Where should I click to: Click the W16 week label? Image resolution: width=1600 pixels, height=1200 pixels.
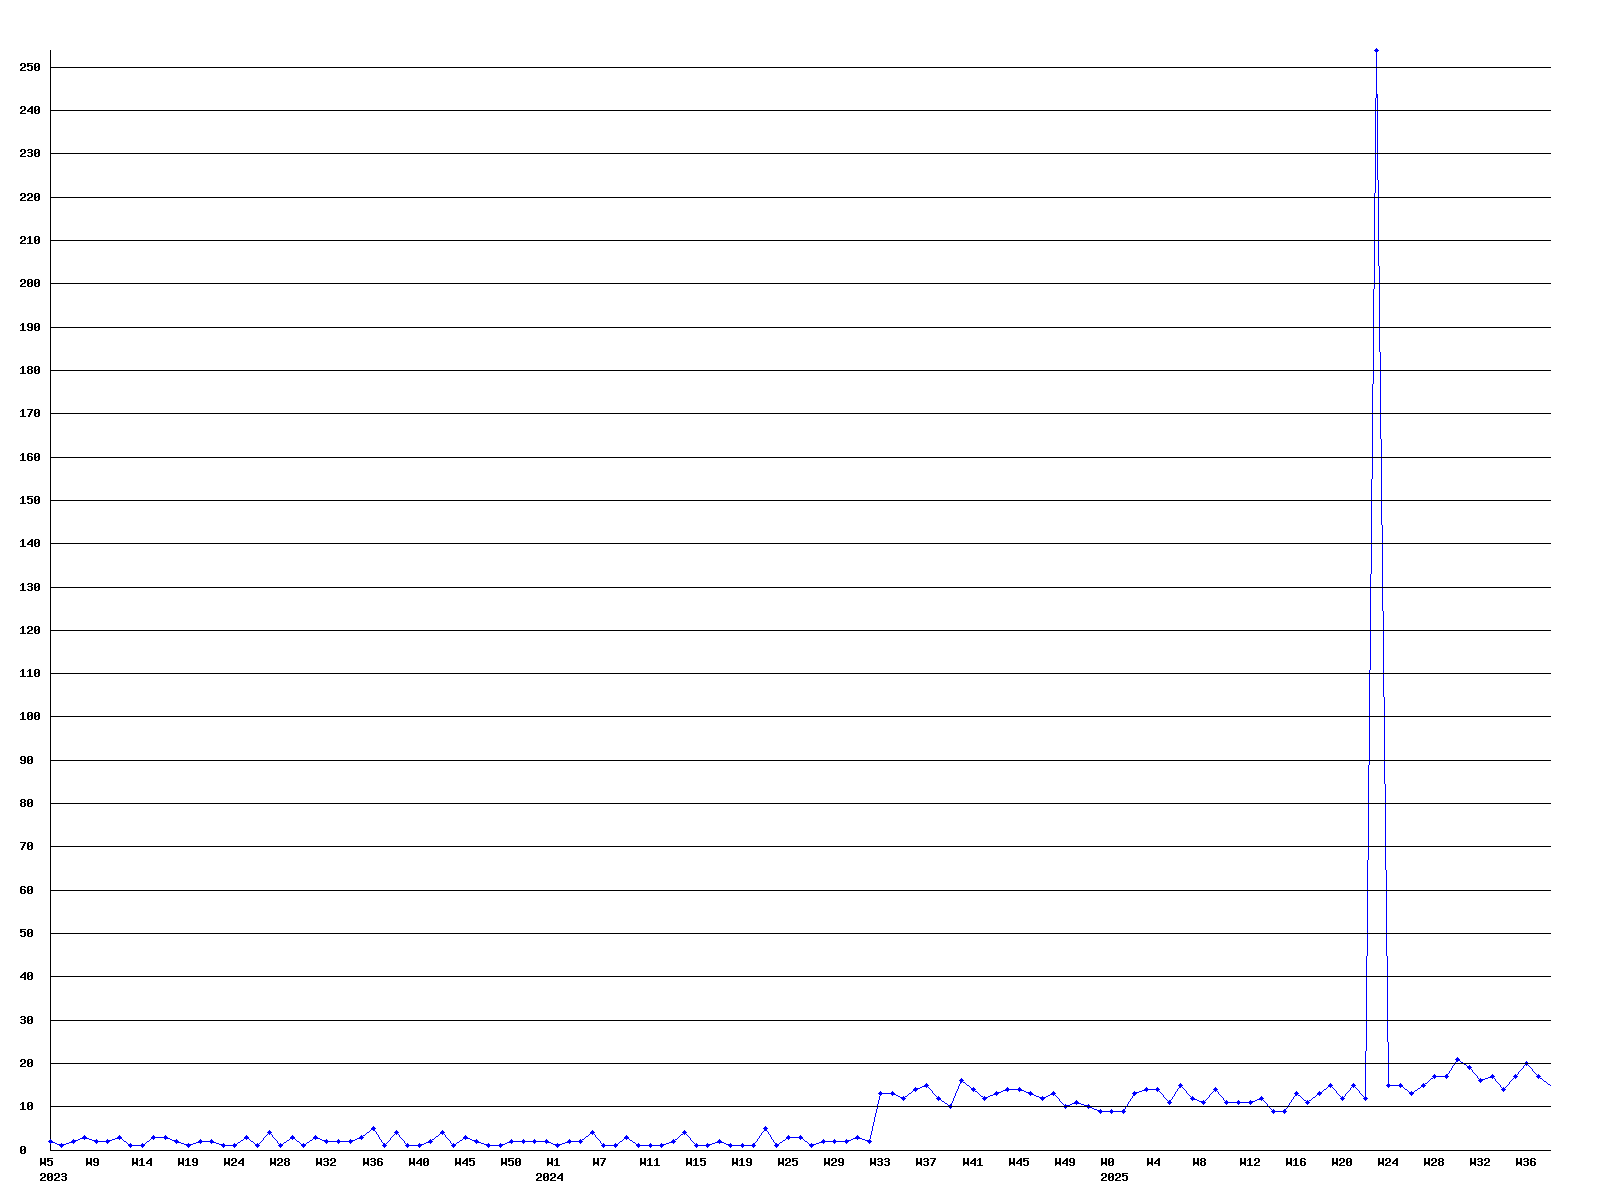click(1295, 1162)
